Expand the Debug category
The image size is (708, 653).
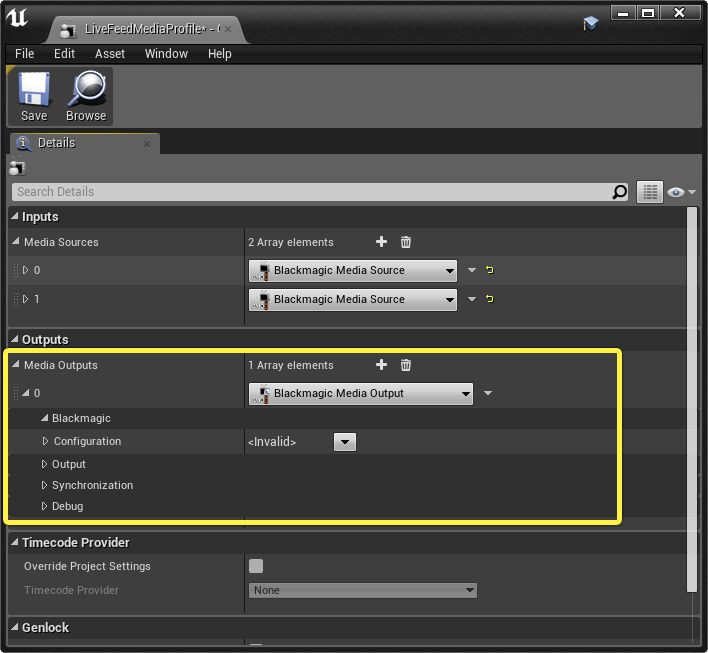pyautogui.click(x=44, y=506)
